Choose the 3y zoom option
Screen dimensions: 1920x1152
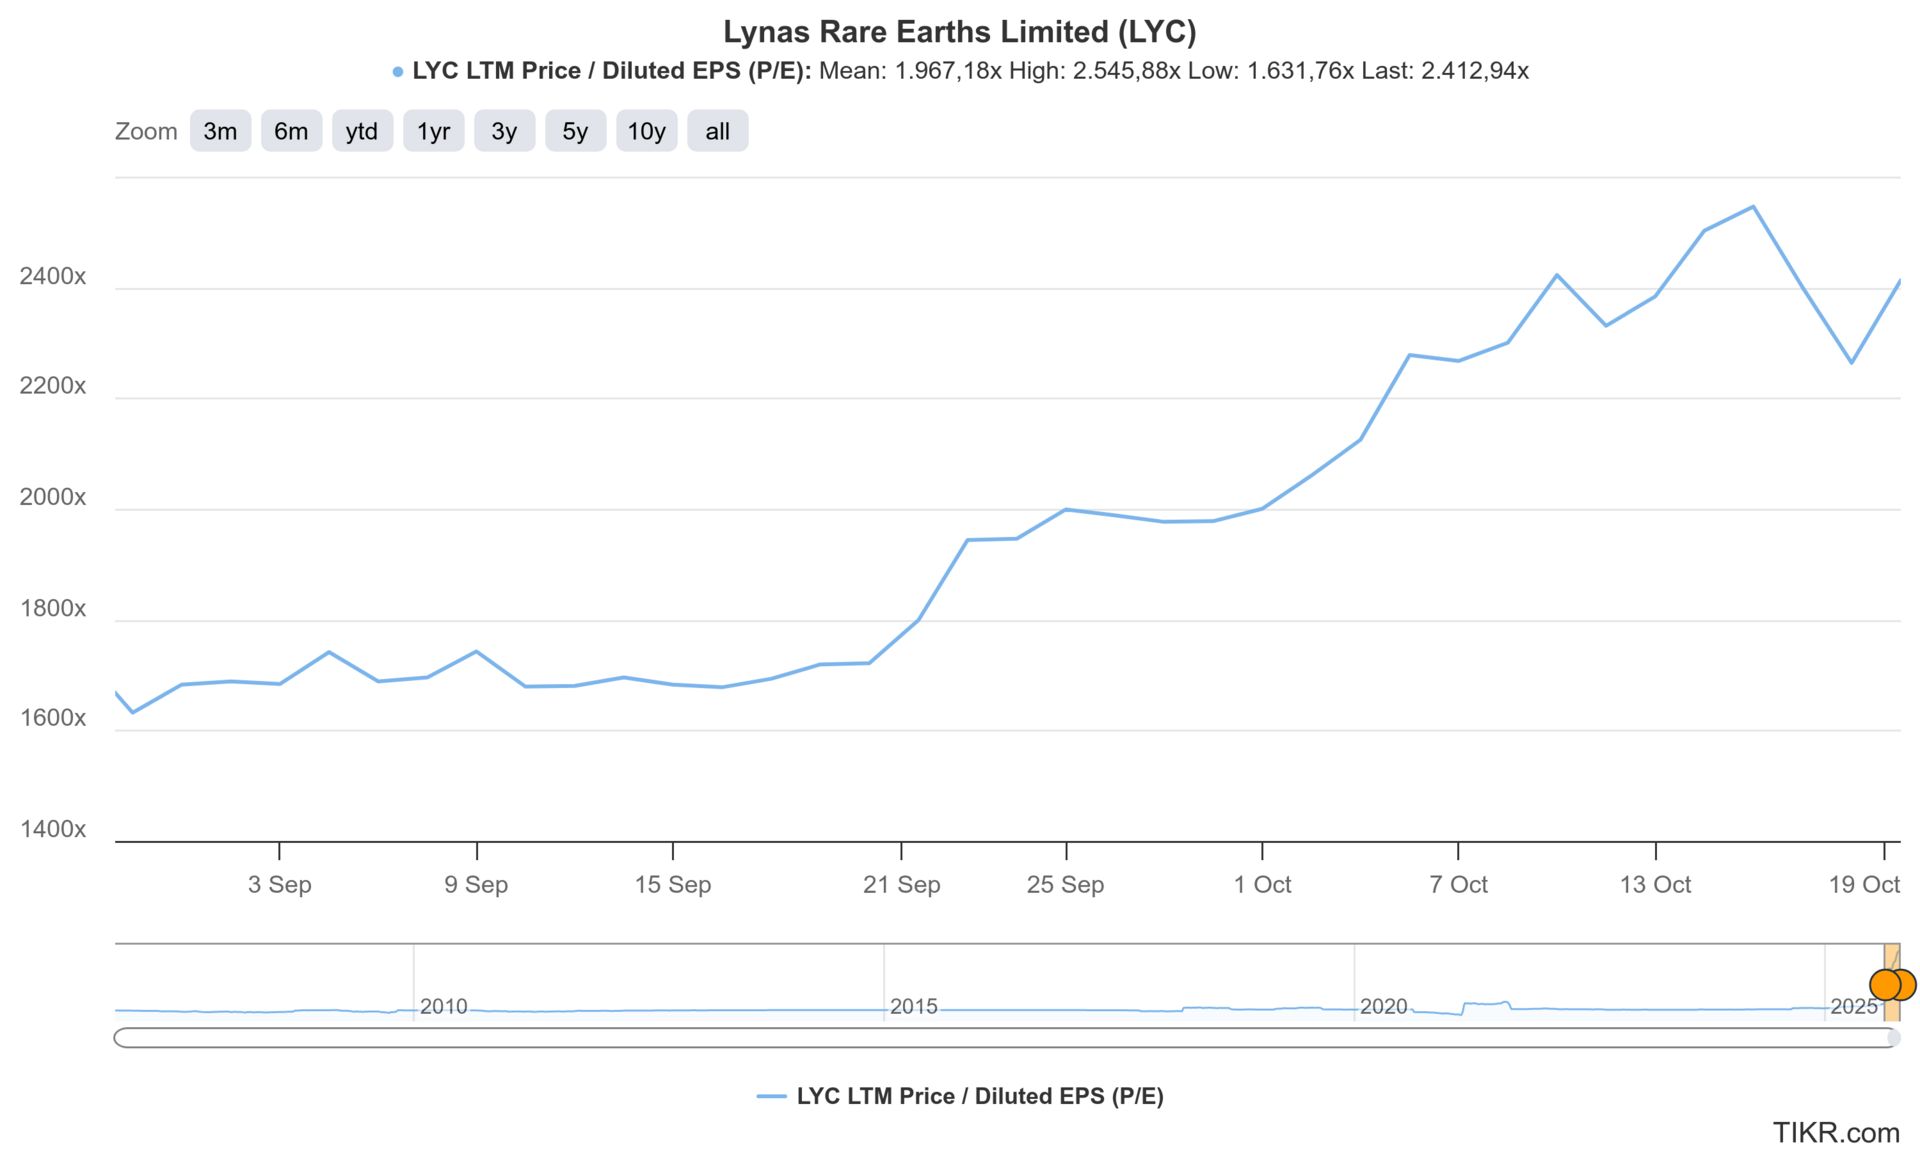point(504,131)
